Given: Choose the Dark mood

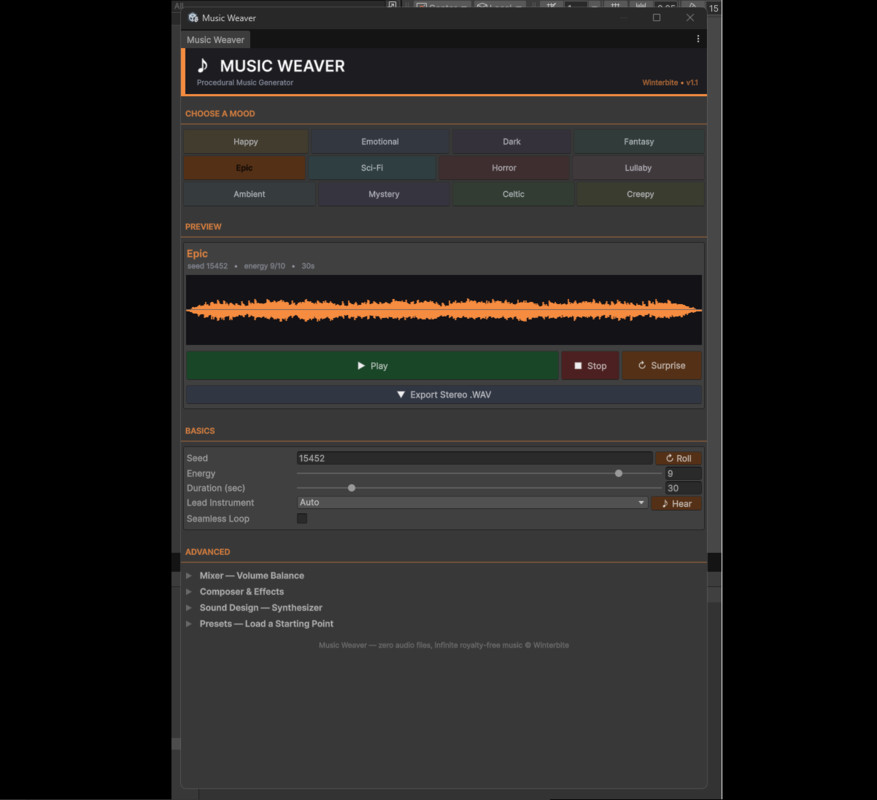Looking at the screenshot, I should click(511, 142).
